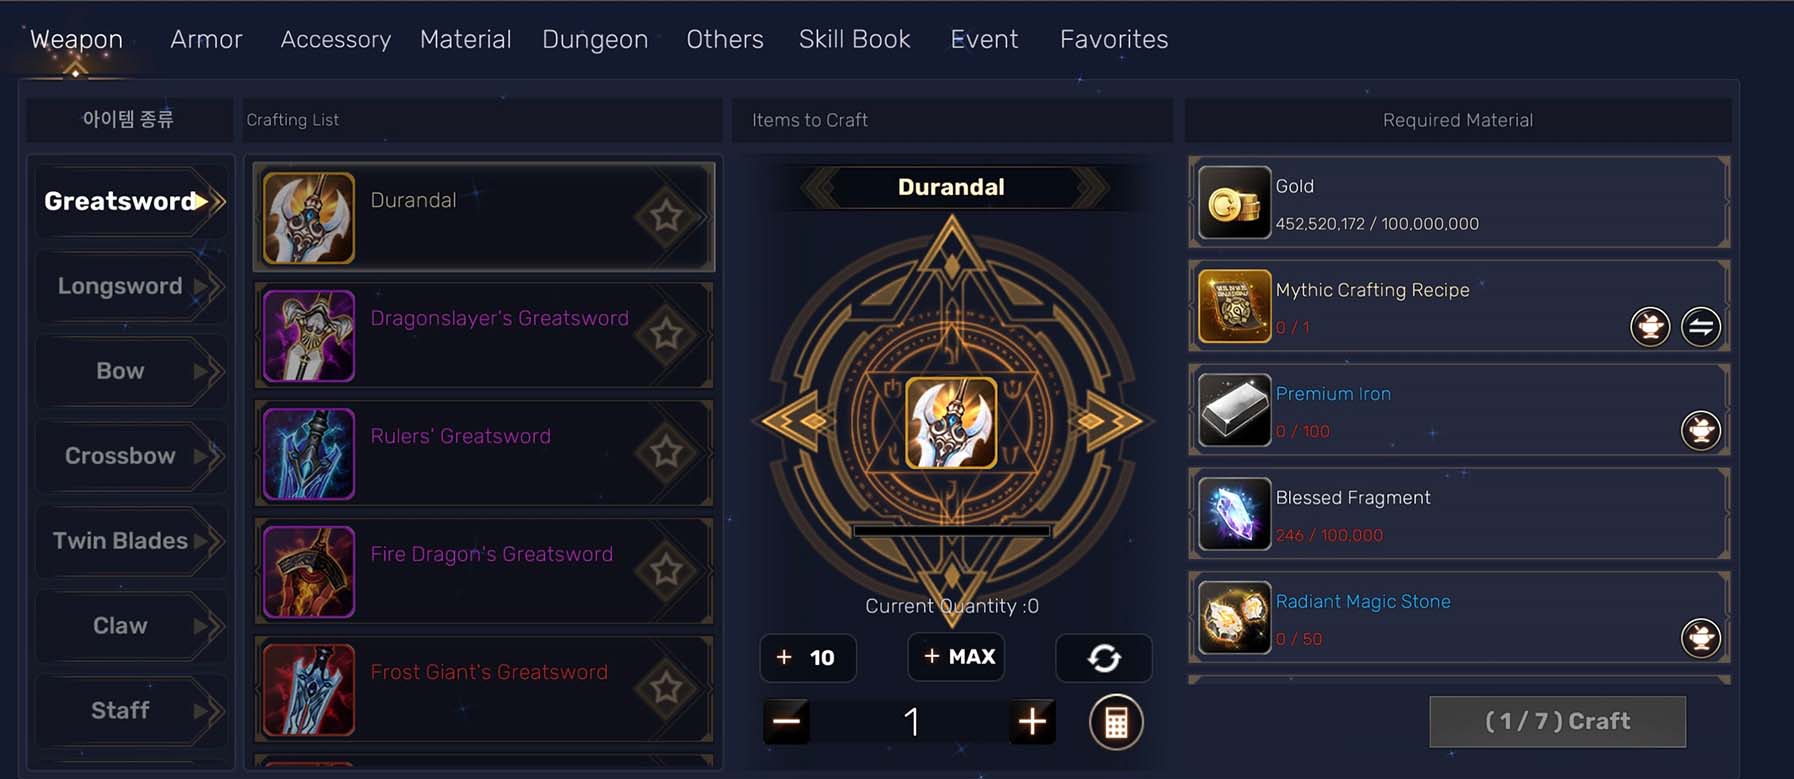The image size is (1794, 779).
Task: Click the (1/7) Craft button
Action: point(1557,721)
